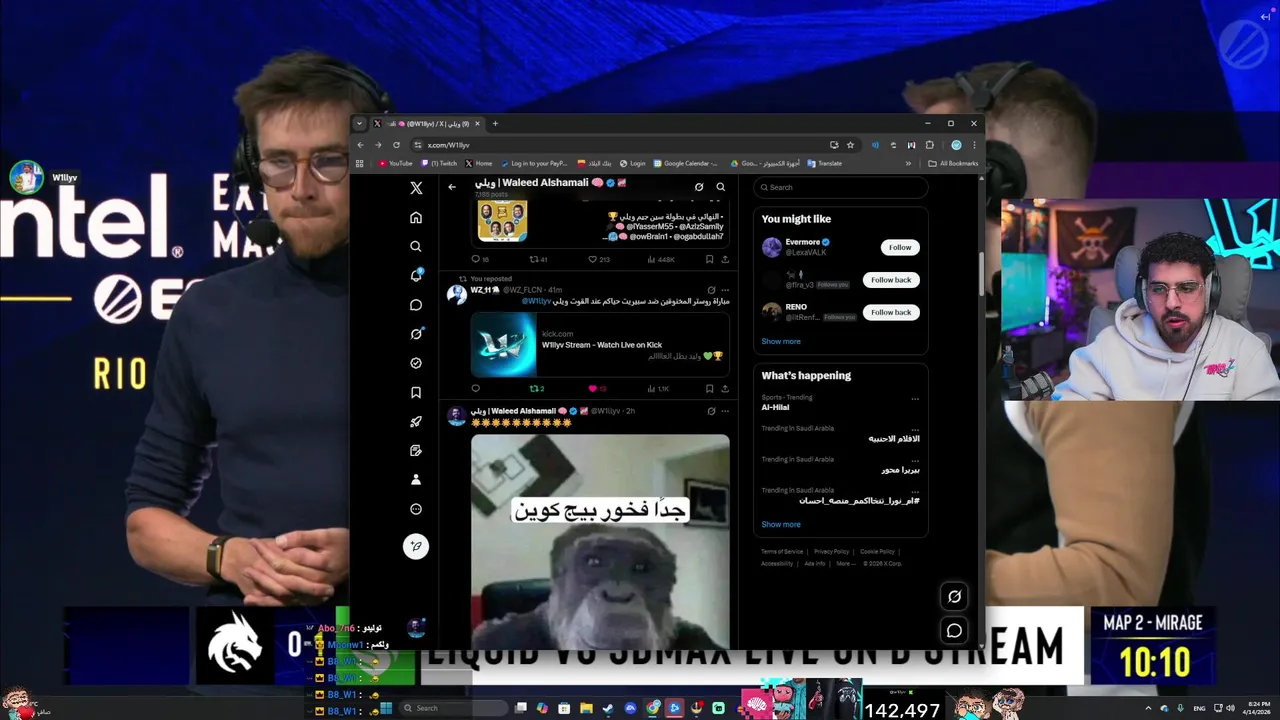Open Explore search in the X sidebar
Screen dimensions: 1280x720
[x=416, y=247]
